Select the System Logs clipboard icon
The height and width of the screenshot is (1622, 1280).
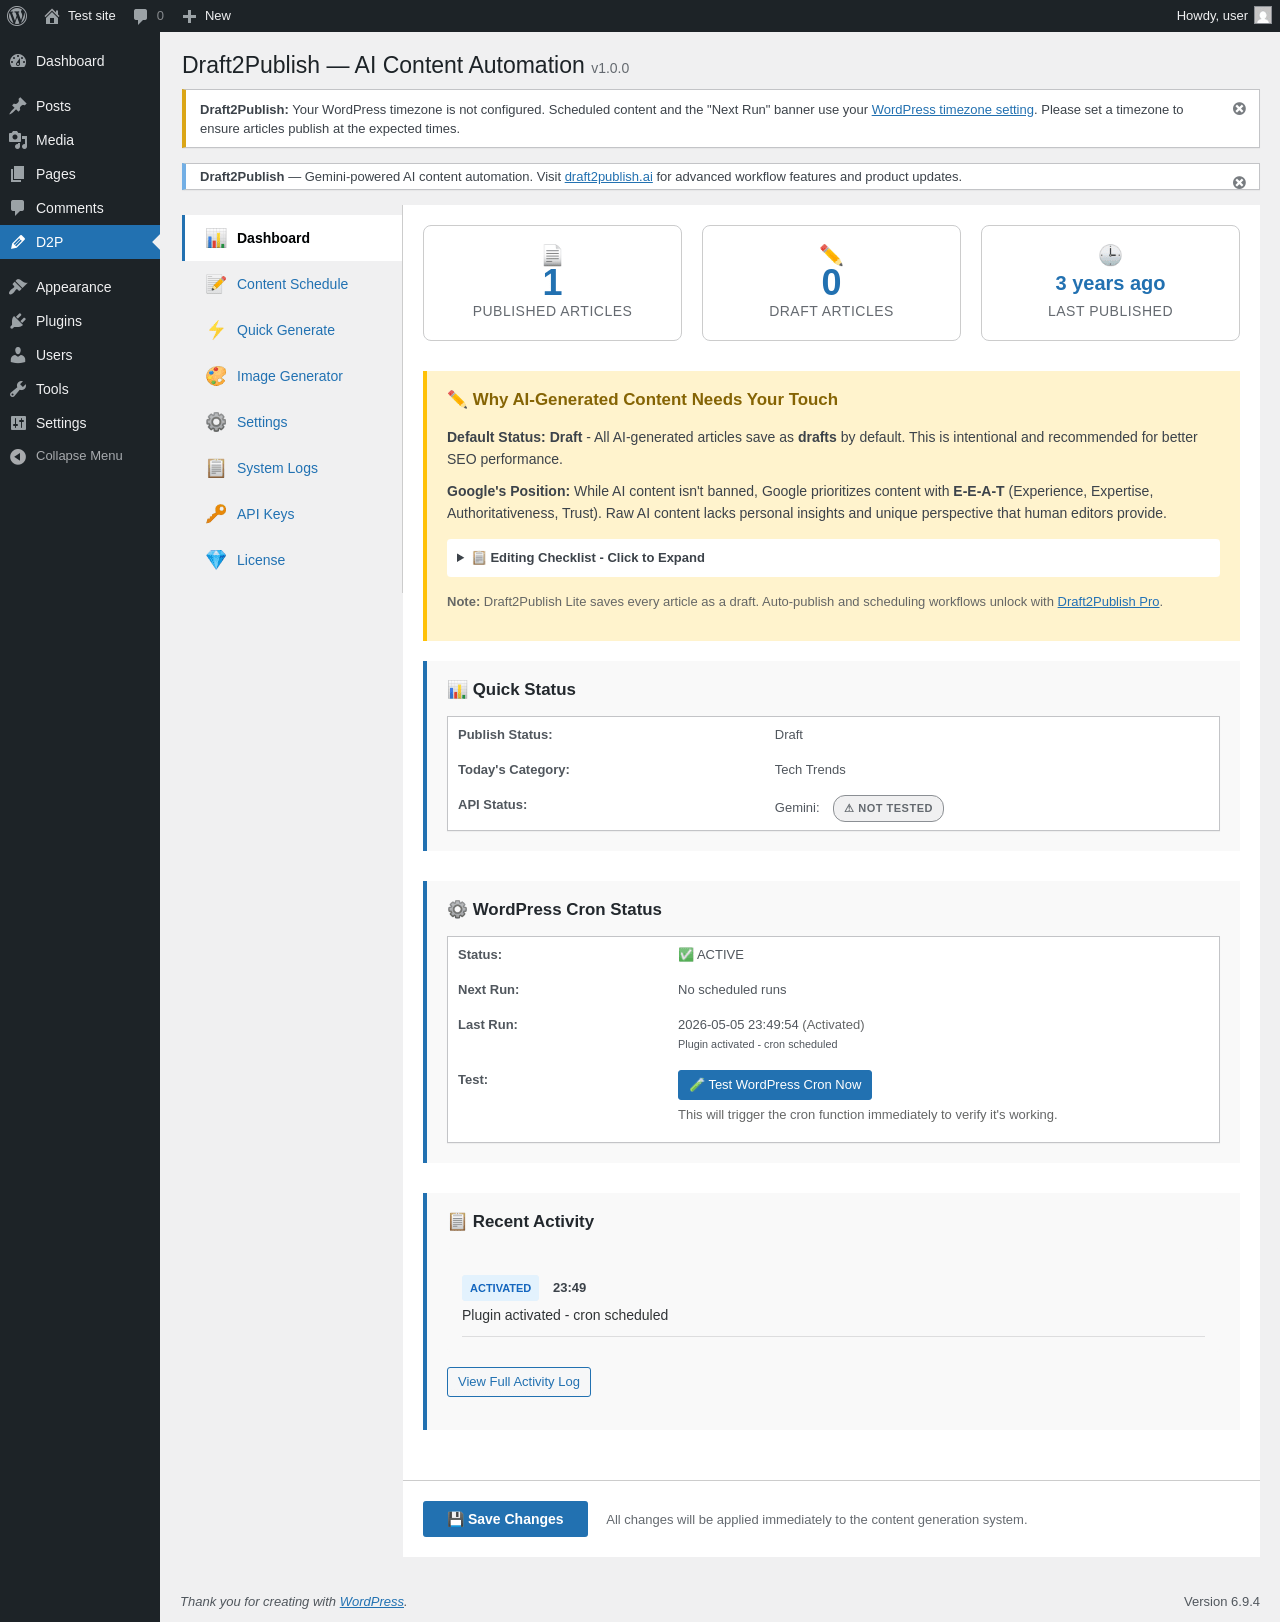216,468
